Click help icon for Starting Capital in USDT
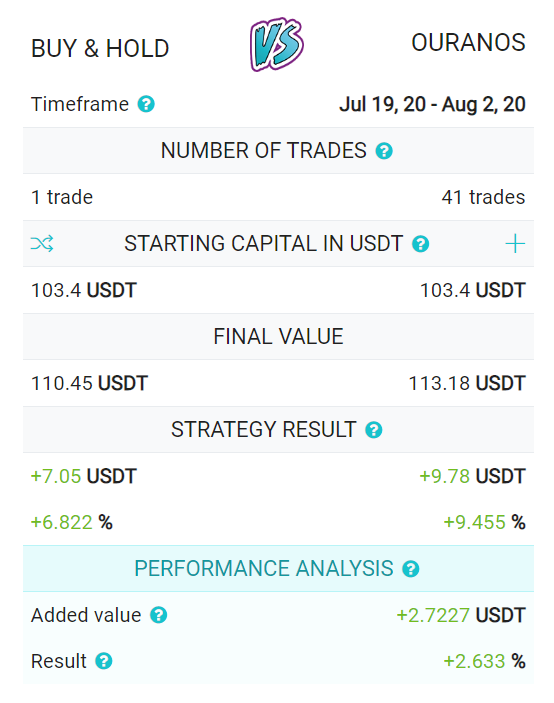The image size is (554, 703). click(420, 244)
